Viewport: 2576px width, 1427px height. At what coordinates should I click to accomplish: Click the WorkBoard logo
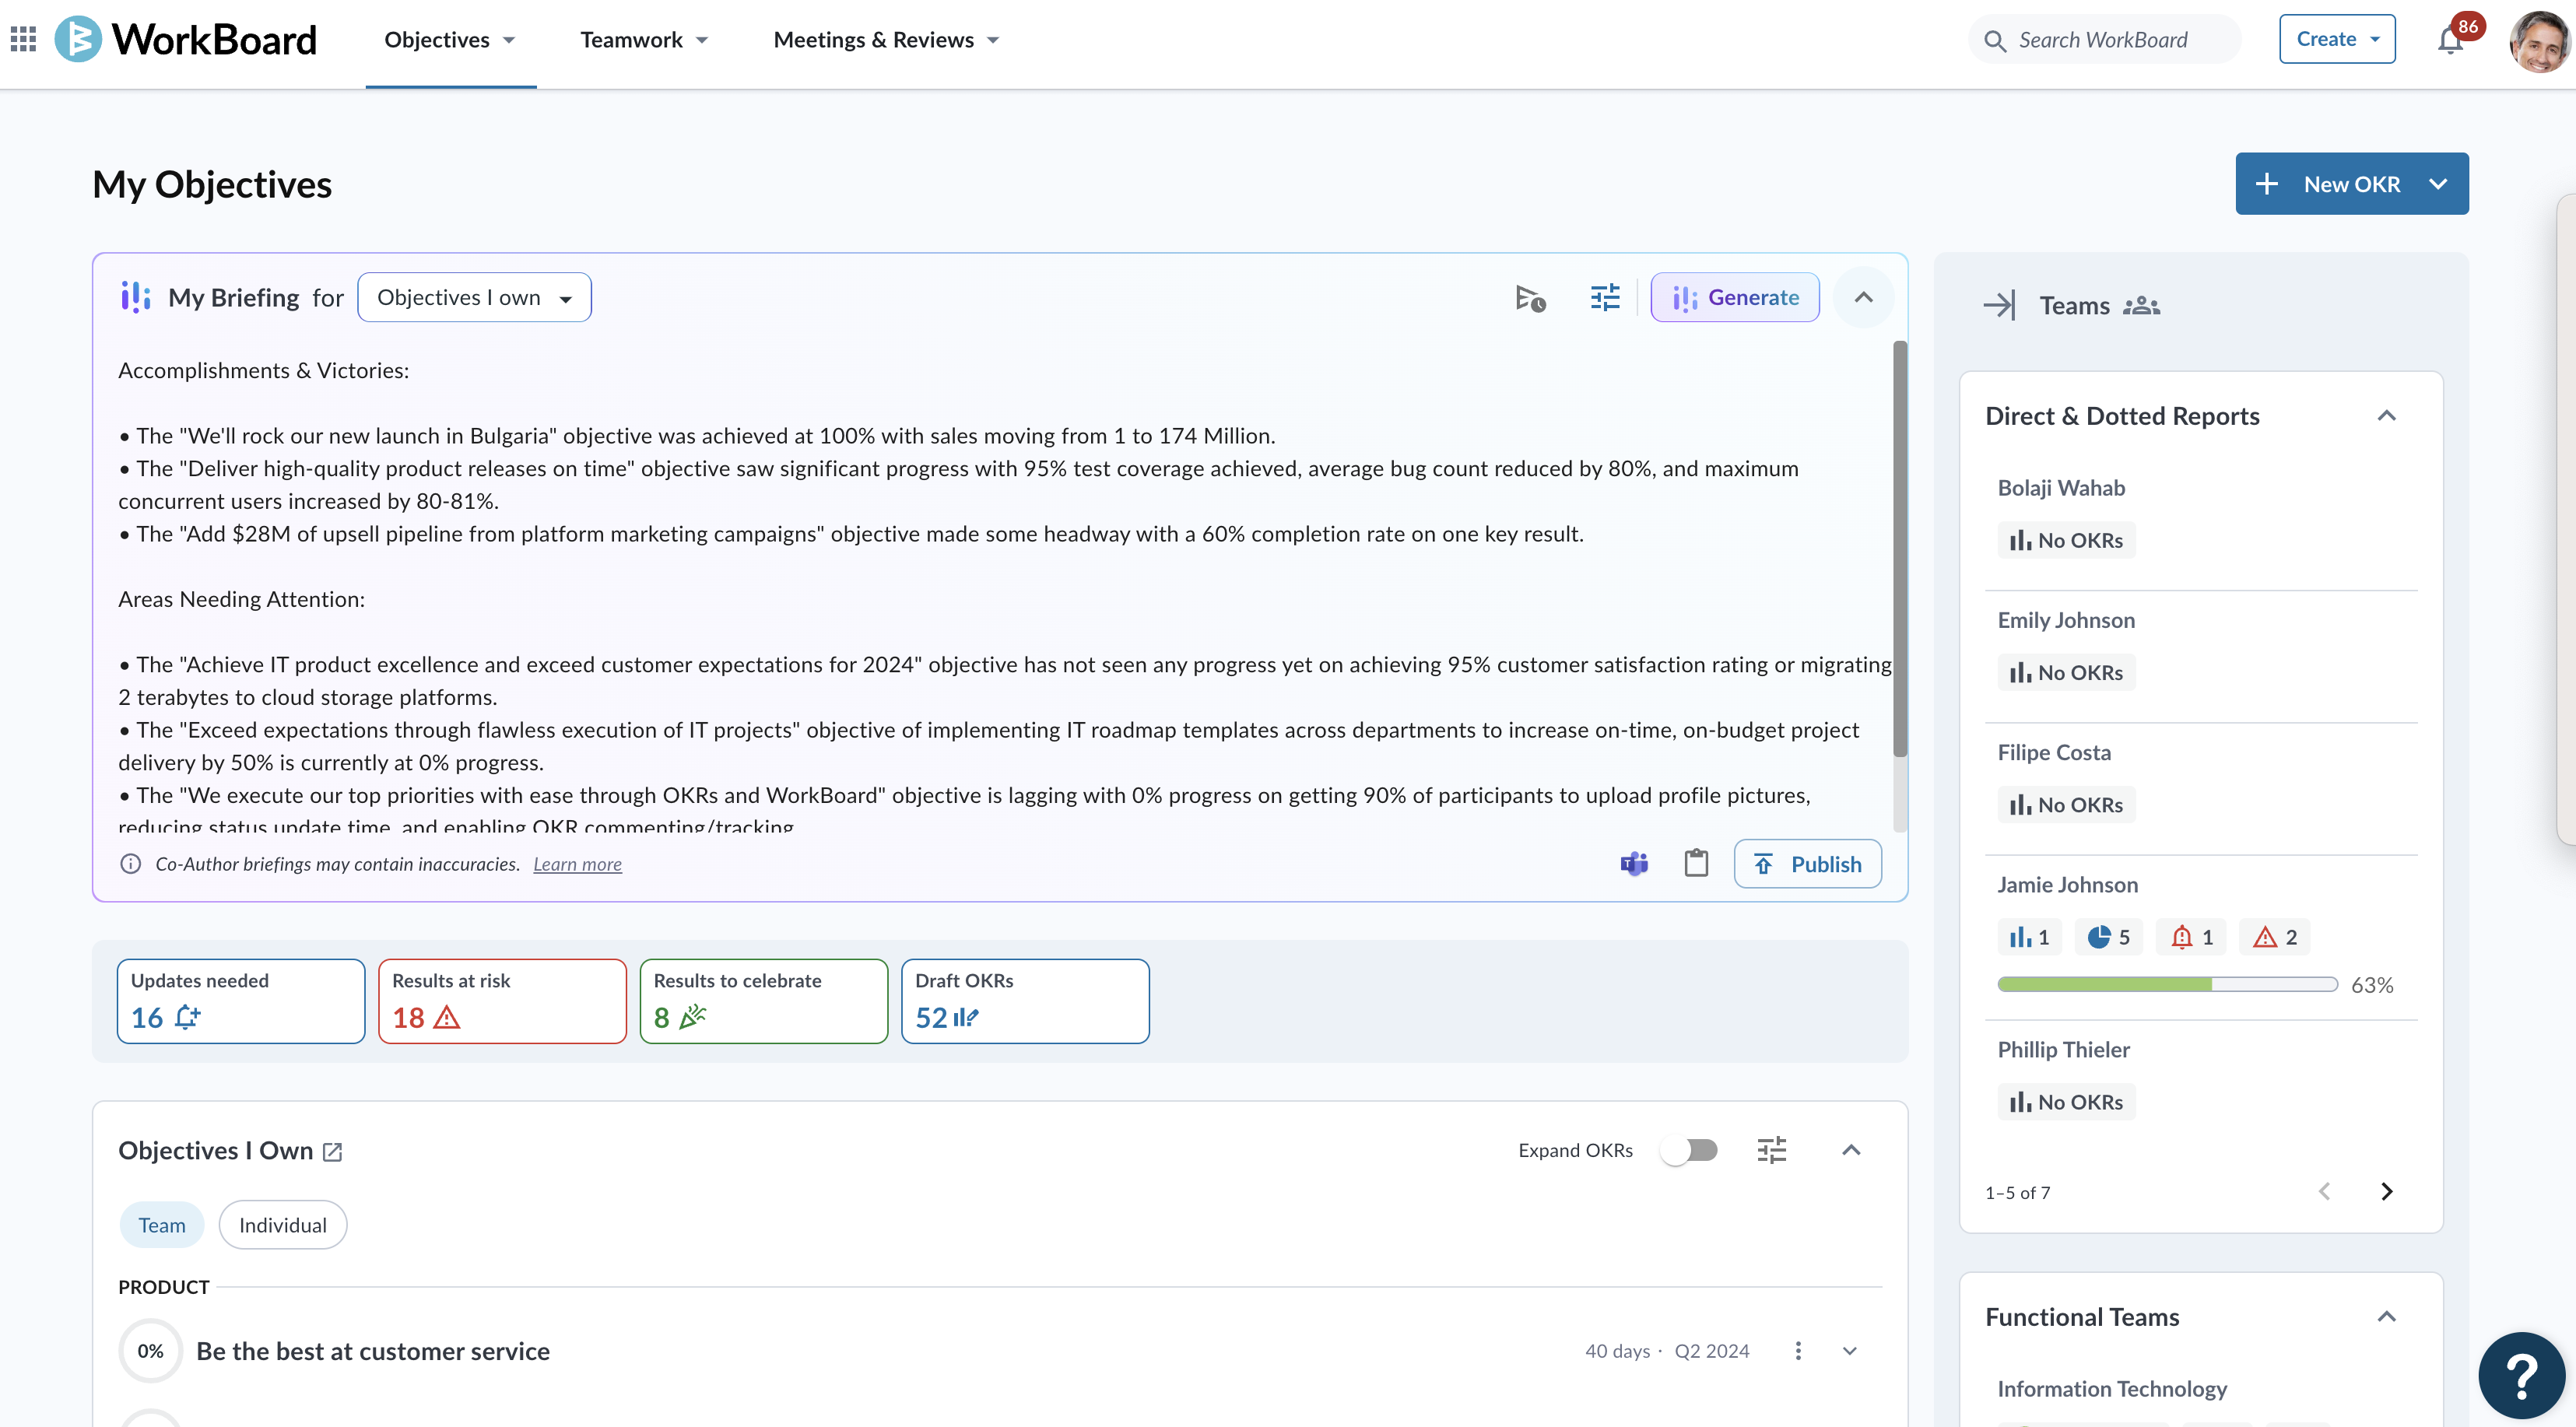[186, 39]
